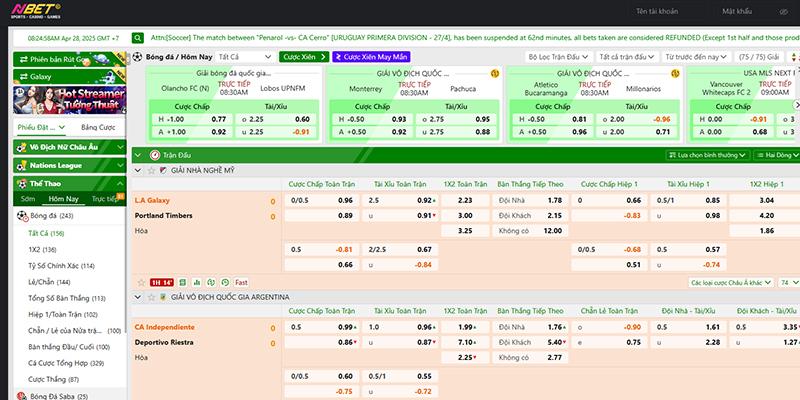The height and width of the screenshot is (400, 800).
Task: Open 74 more markets dropdown
Action: tap(788, 282)
